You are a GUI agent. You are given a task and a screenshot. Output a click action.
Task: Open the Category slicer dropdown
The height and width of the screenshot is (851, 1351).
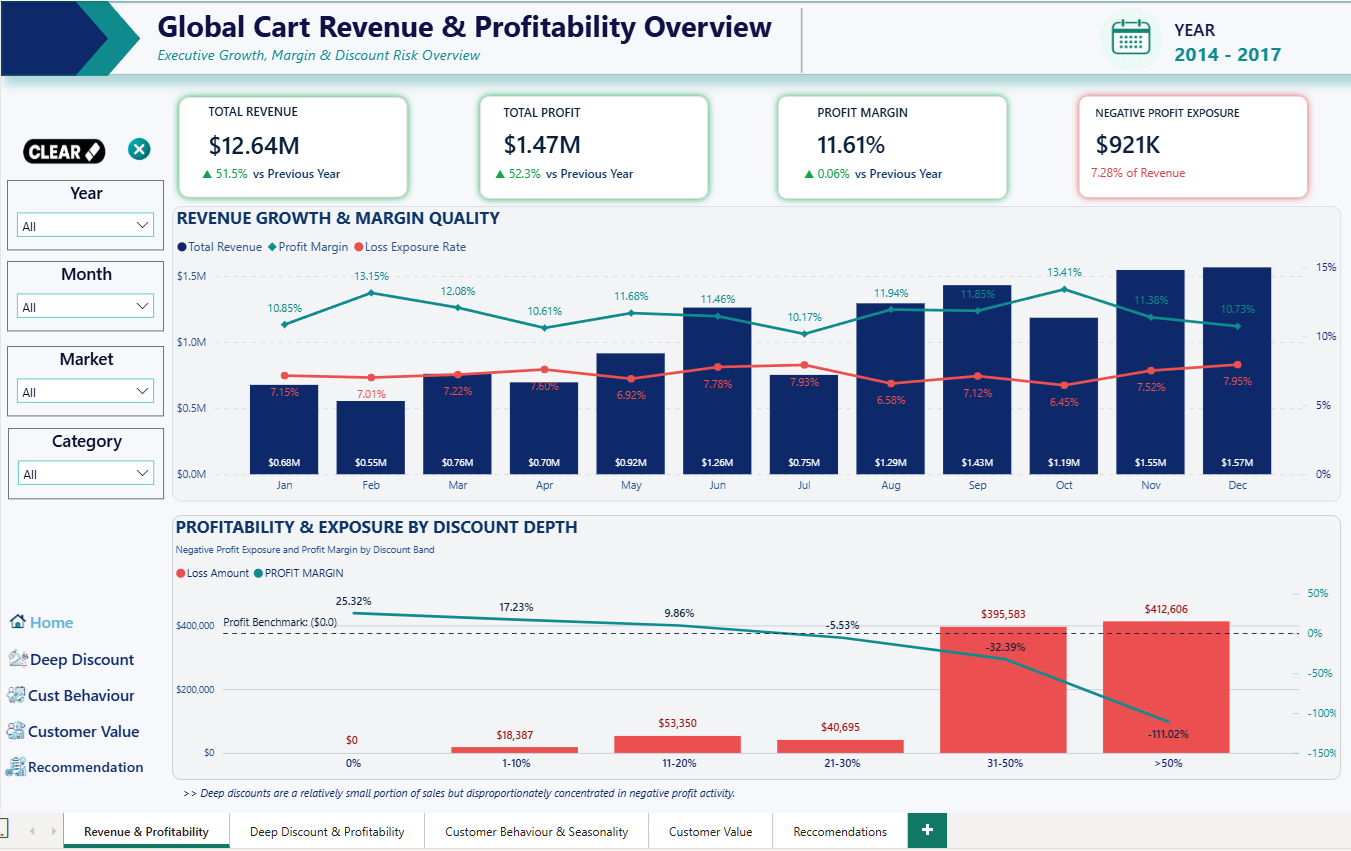pos(85,474)
